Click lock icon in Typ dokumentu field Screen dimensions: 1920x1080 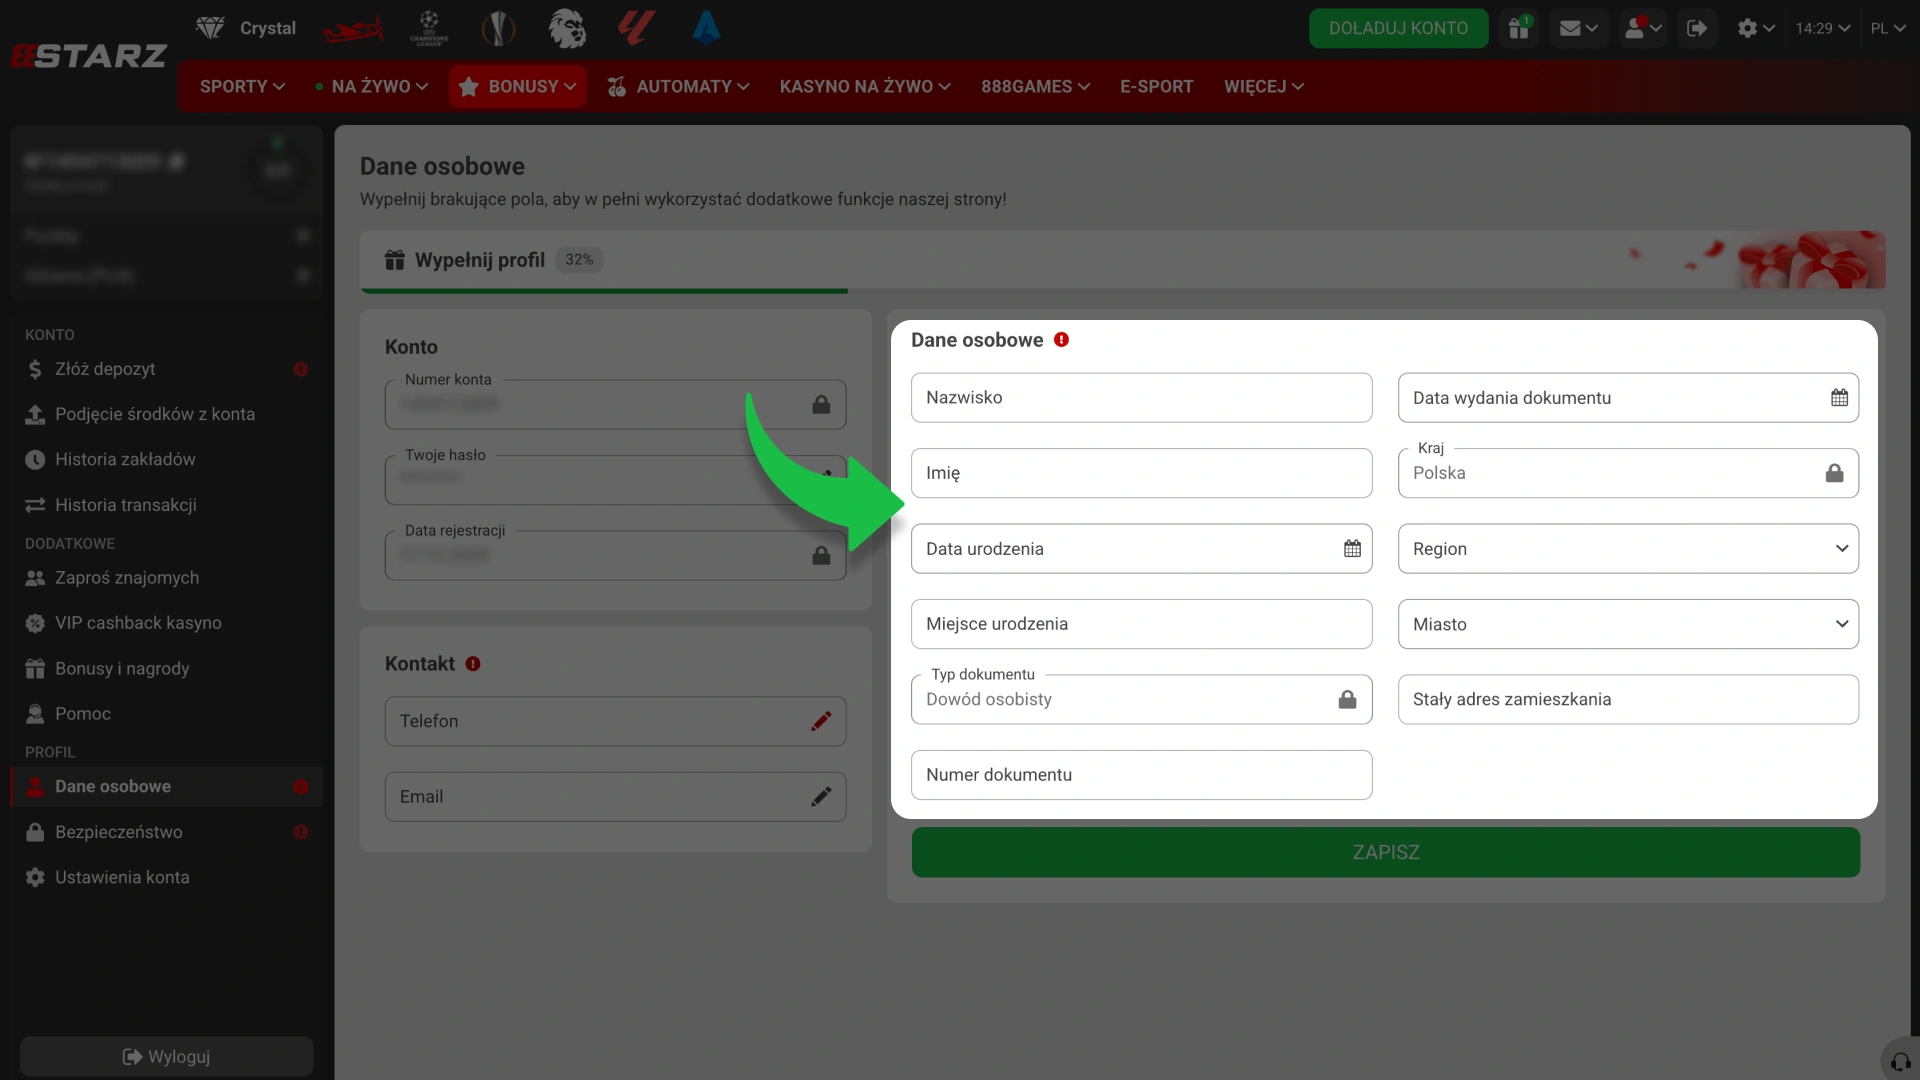coord(1348,699)
